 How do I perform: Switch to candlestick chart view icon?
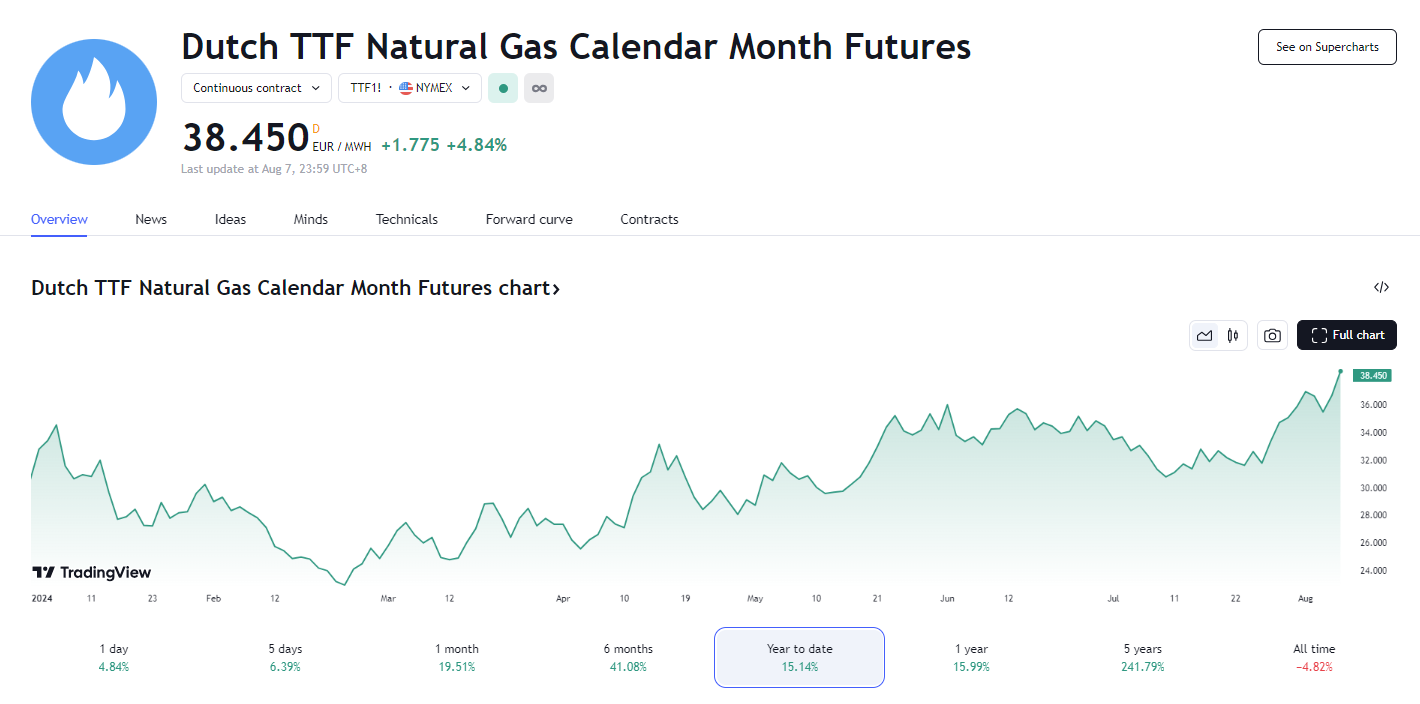point(1233,336)
